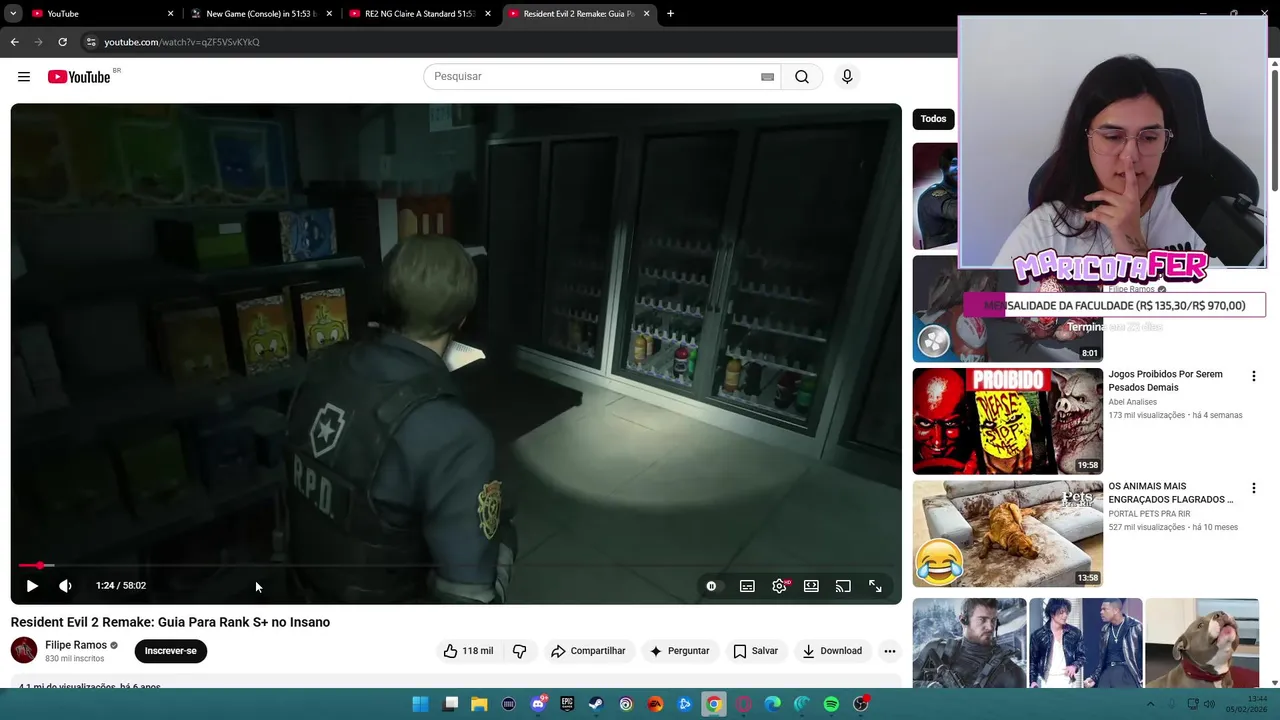Image resolution: width=1280 pixels, height=720 pixels.
Task: Show hidden system tray icons
Action: click(1150, 704)
